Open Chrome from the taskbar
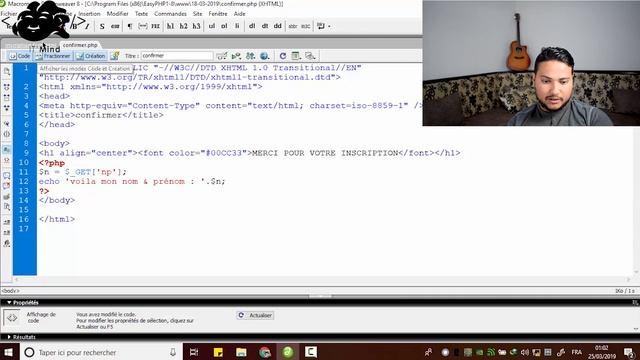Screen dimensions: 640x360 point(264,352)
